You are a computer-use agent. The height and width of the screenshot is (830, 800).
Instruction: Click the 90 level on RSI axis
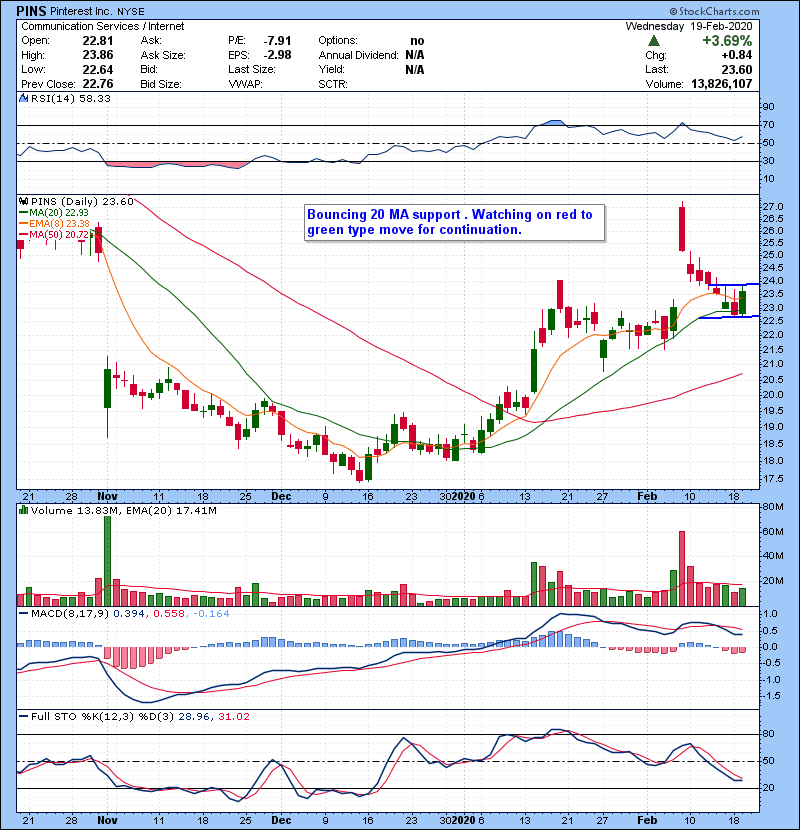[768, 107]
